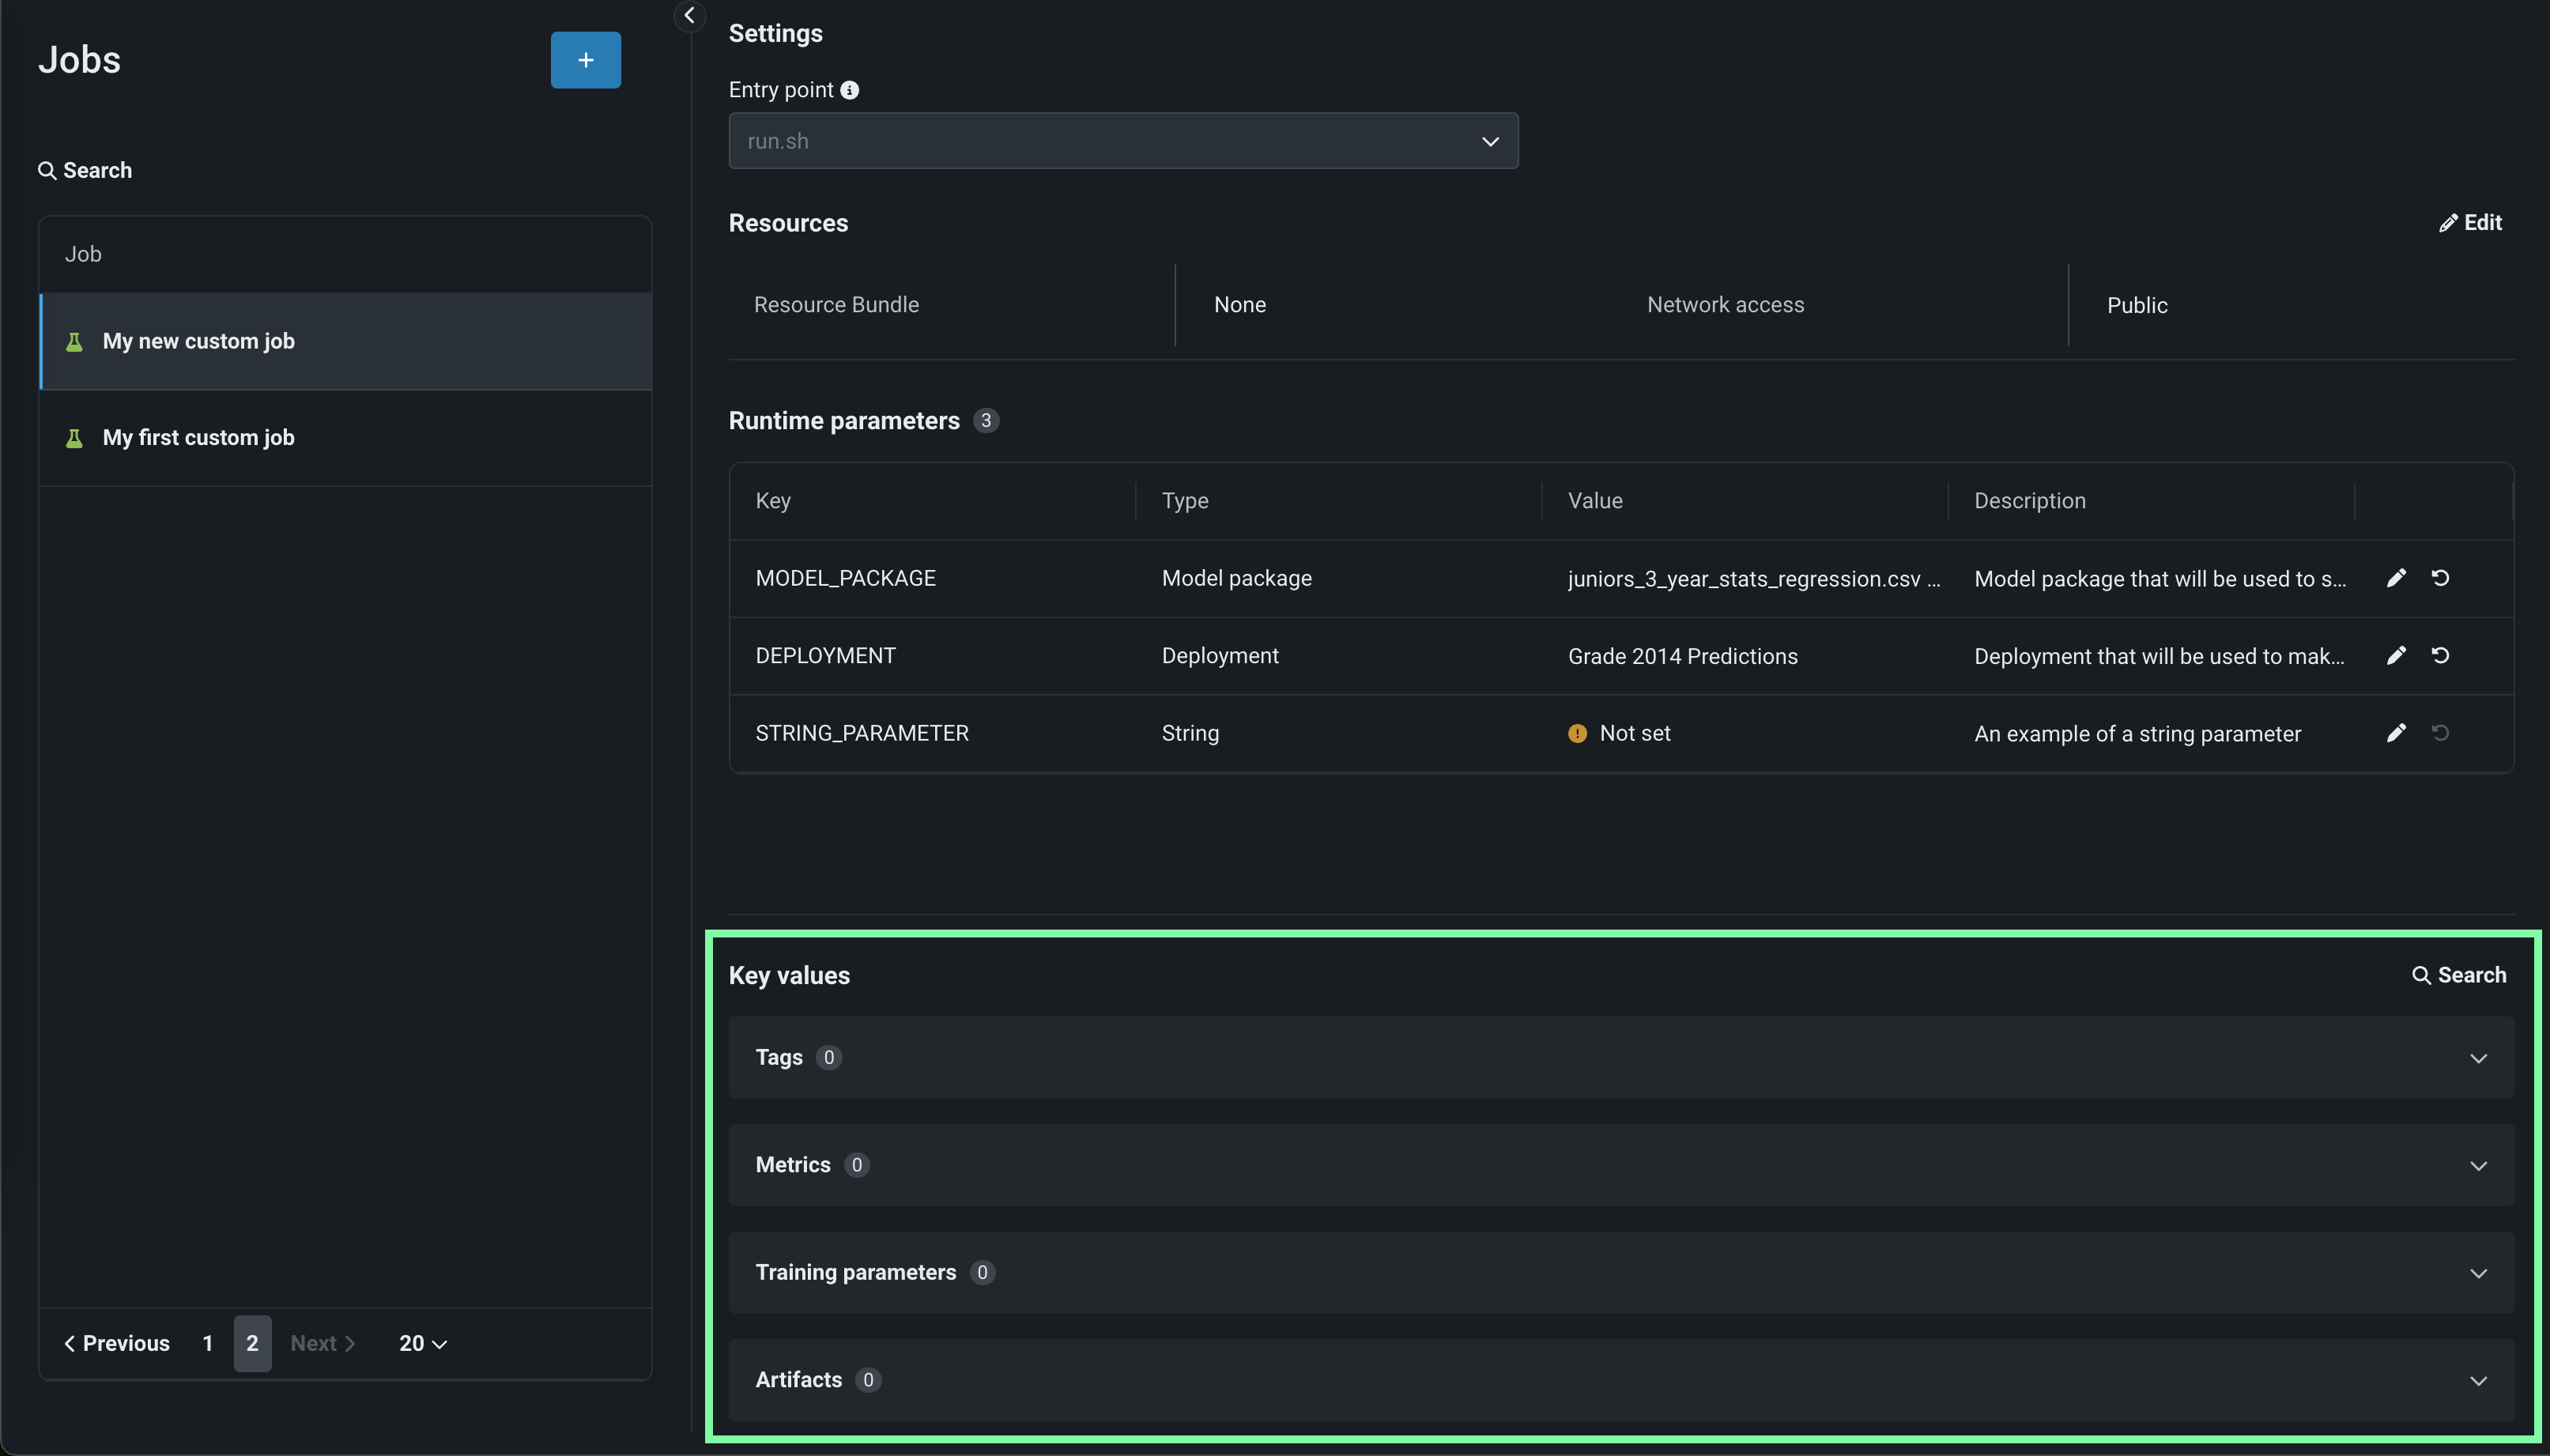Viewport: 2550px width, 1456px height.
Task: Reset the DEPLOYMENT parameter value
Action: [2440, 655]
